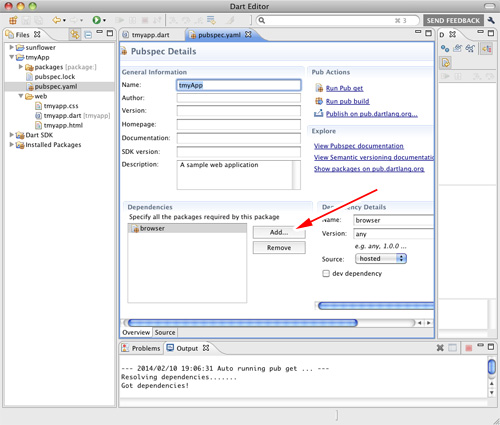Click the Description text area
This screenshot has height=425, width=500.
(239, 175)
